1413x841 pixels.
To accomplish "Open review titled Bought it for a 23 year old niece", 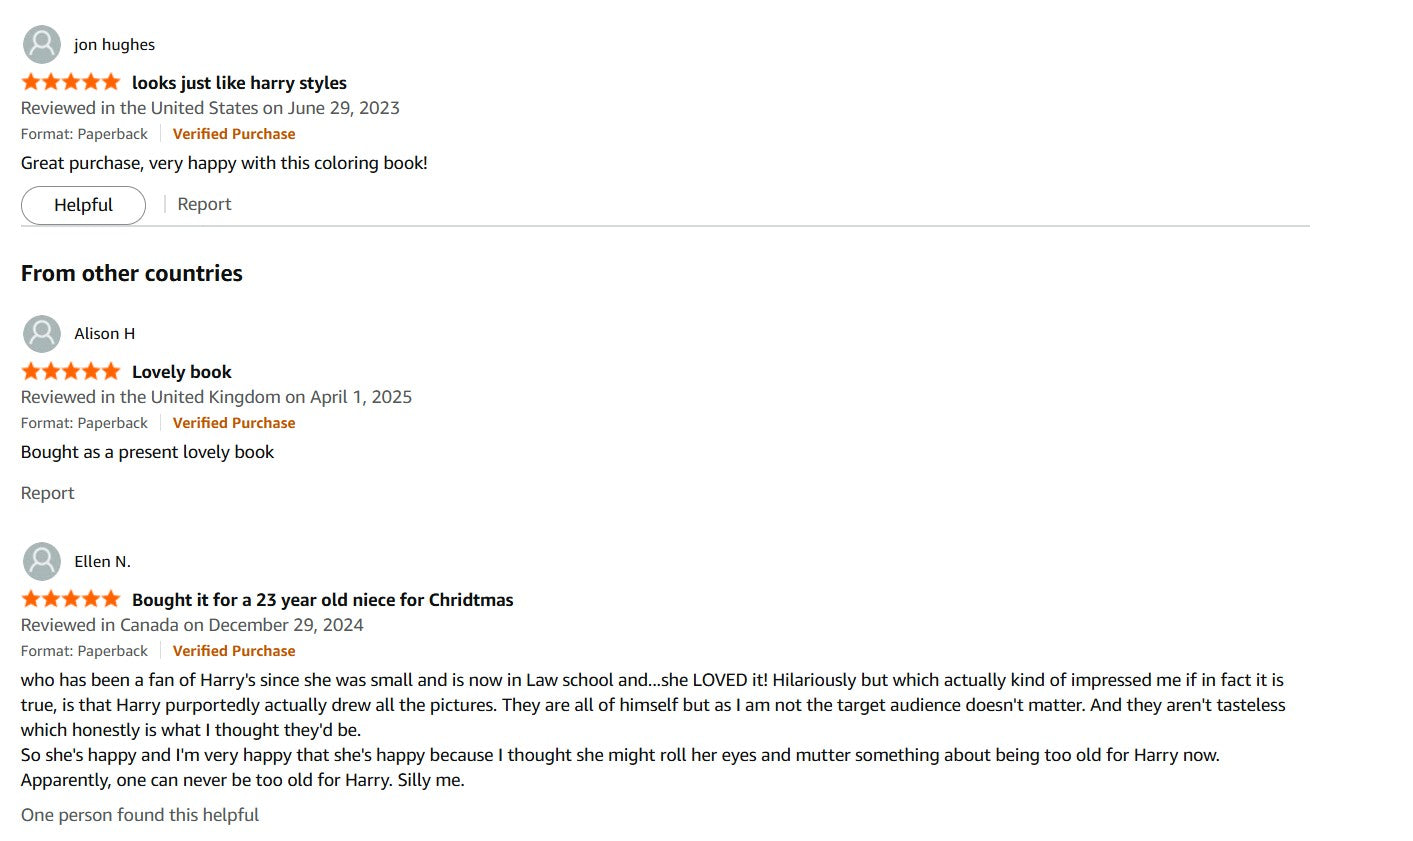I will pyautogui.click(x=322, y=600).
